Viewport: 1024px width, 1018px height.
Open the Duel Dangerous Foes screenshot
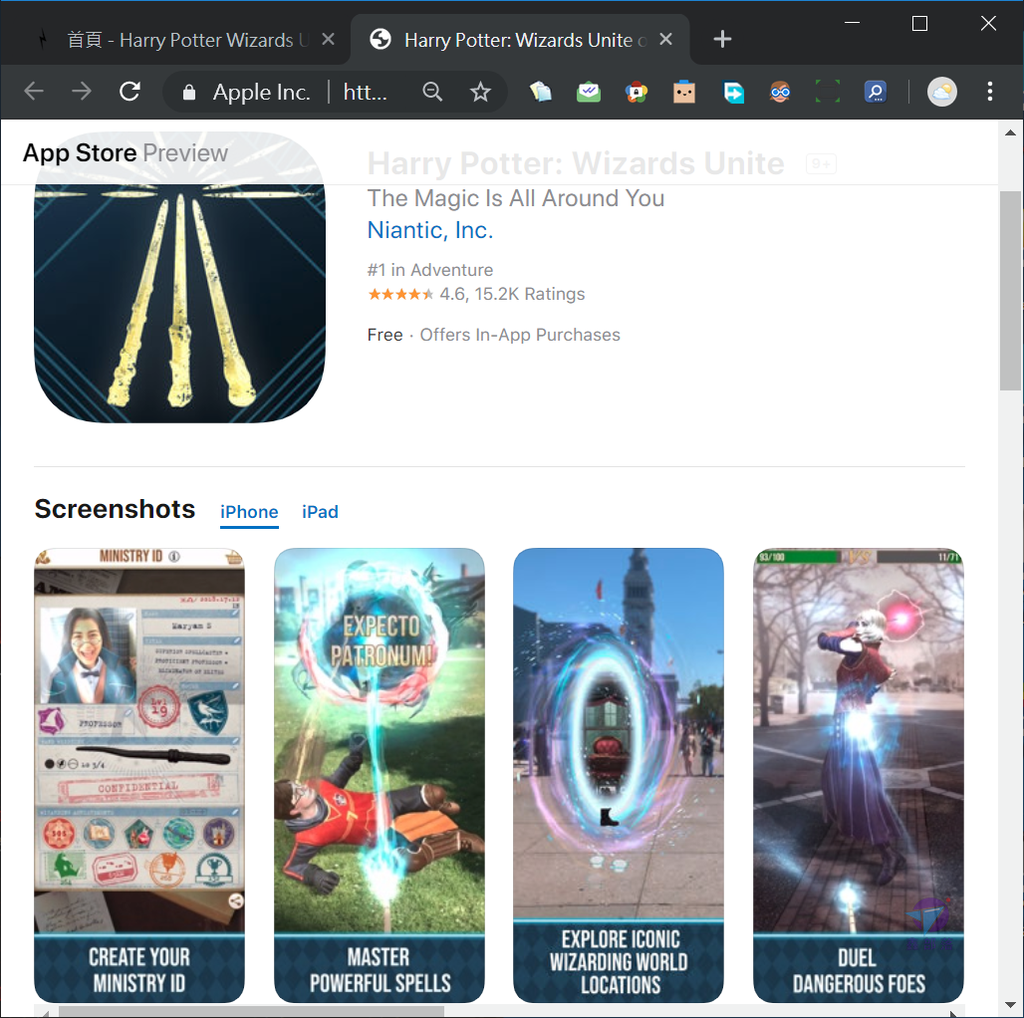[x=858, y=775]
